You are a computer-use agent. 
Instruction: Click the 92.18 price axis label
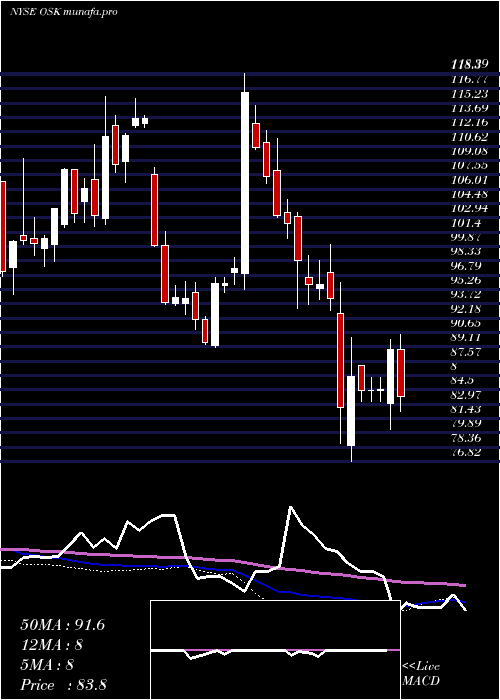click(466, 308)
